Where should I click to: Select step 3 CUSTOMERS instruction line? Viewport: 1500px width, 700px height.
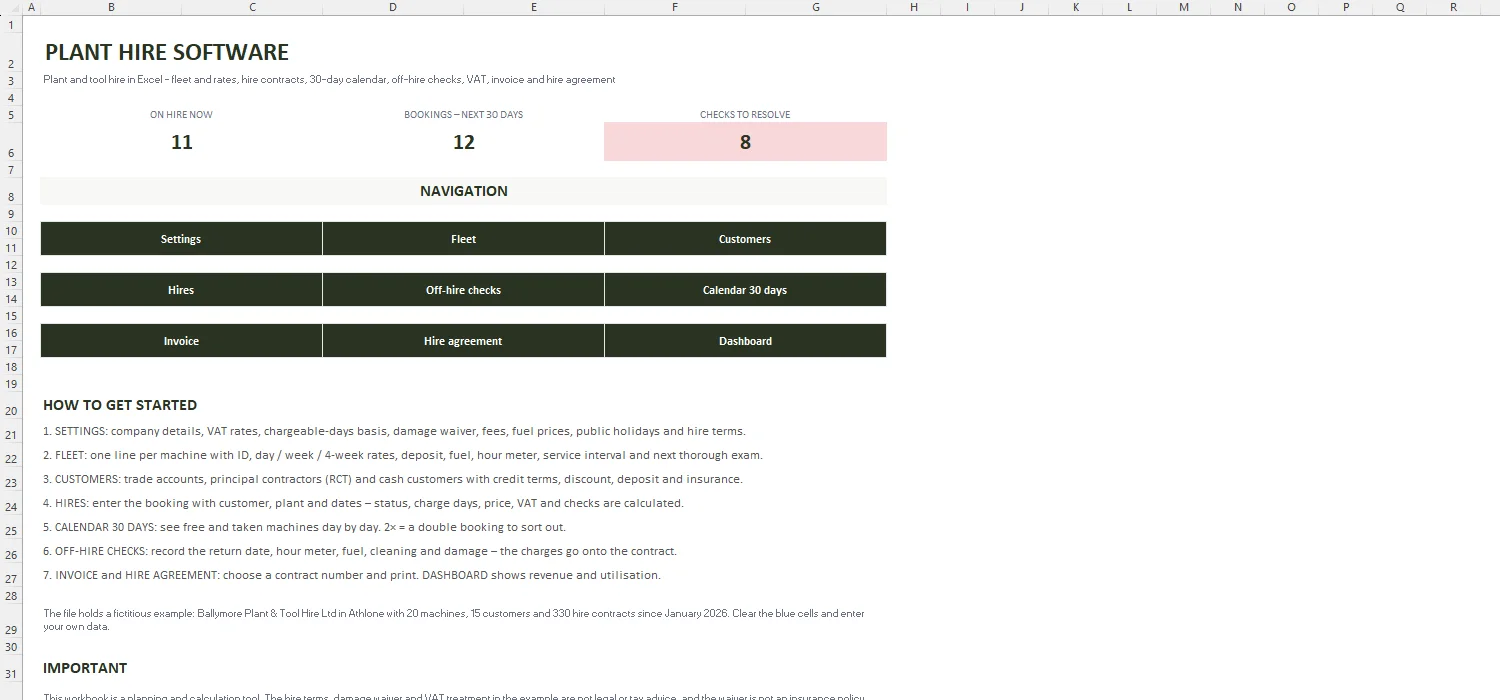[x=393, y=479]
